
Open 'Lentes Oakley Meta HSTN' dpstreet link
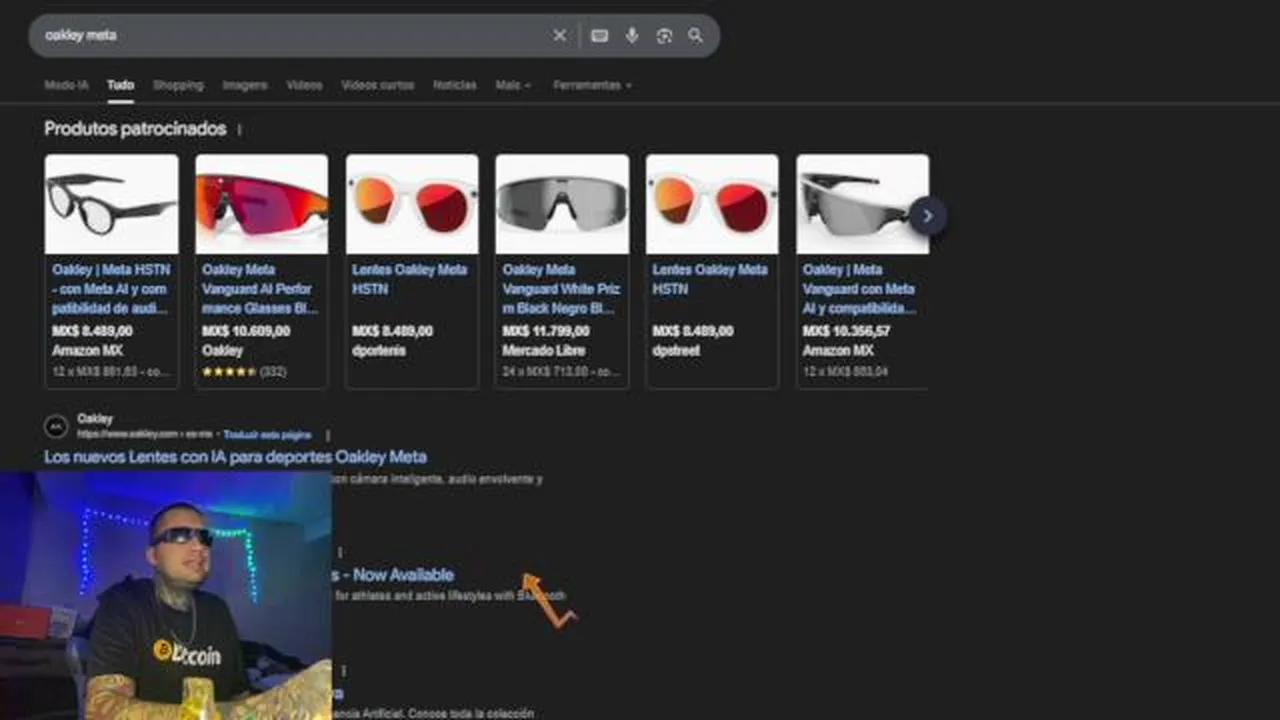click(x=710, y=279)
